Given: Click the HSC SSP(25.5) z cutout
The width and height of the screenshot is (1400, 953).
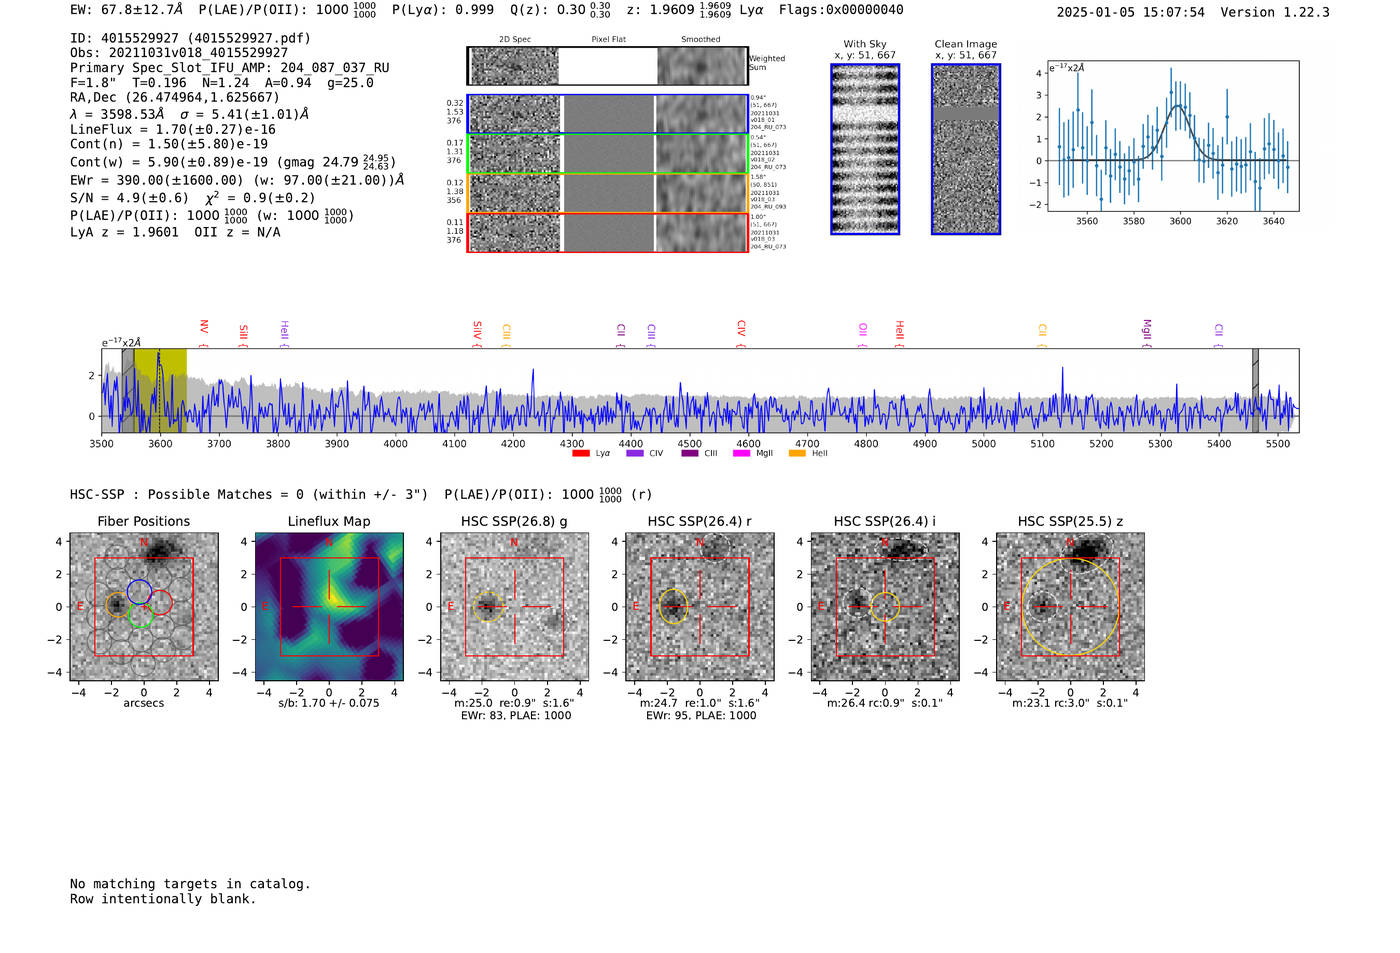Looking at the screenshot, I should 1070,607.
